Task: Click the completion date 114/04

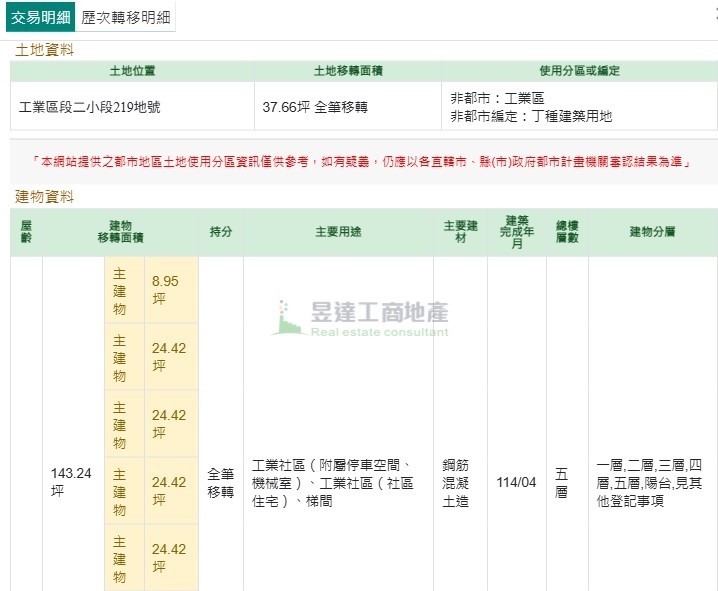Action: click(x=516, y=482)
